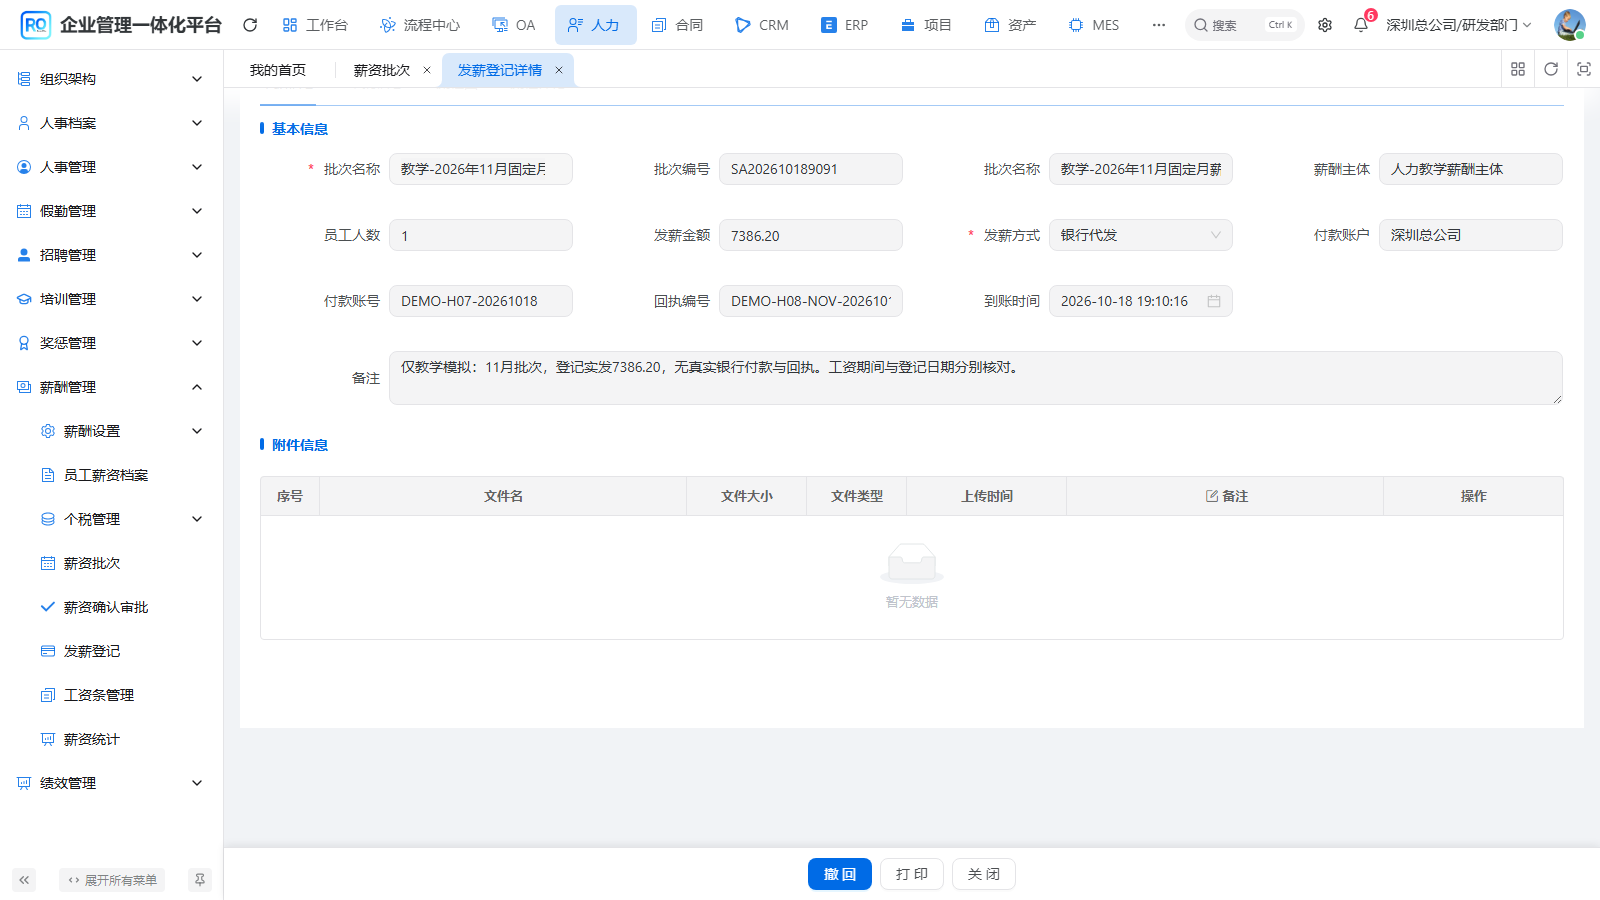Click the 上传时间 column header
This screenshot has height=900, width=1600.
(x=987, y=496)
